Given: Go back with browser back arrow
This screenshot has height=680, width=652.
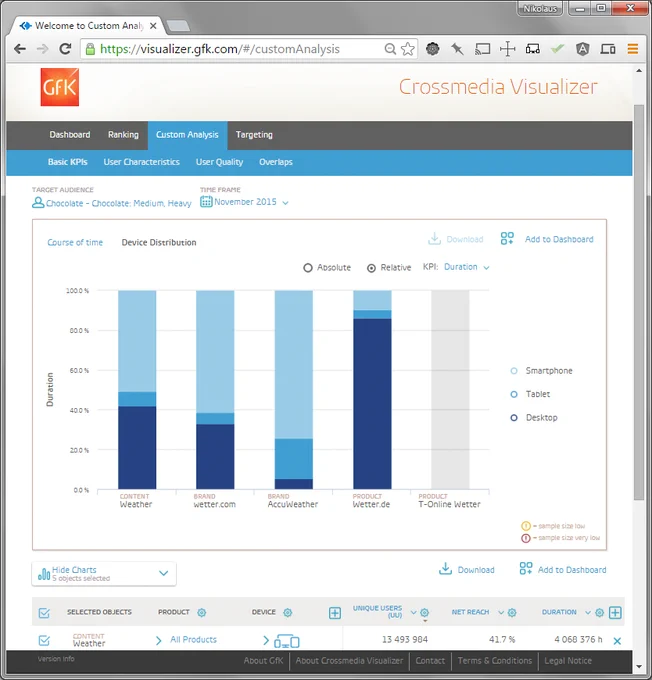Looking at the screenshot, I should (x=20, y=49).
